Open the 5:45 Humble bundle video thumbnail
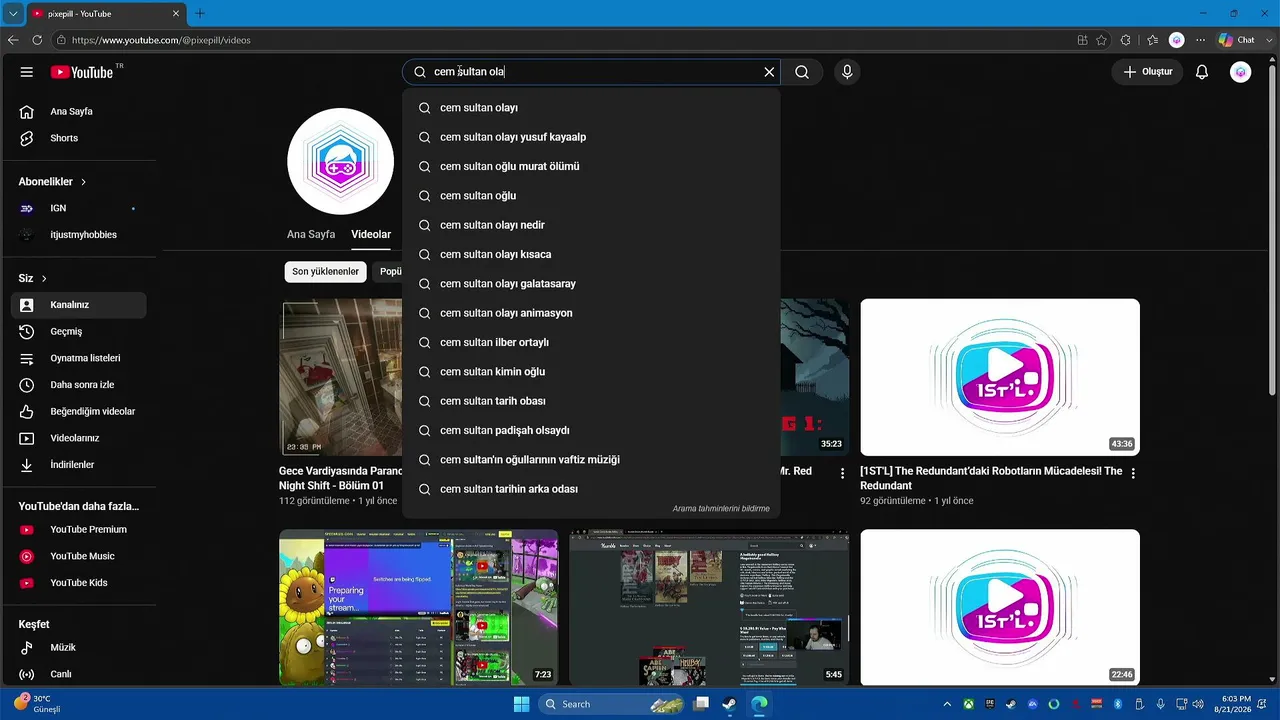The height and width of the screenshot is (720, 1280). coord(709,607)
